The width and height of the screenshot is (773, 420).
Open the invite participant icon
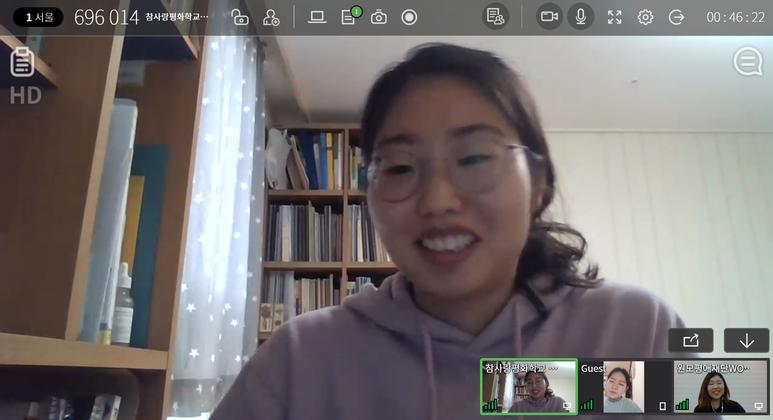pos(271,18)
